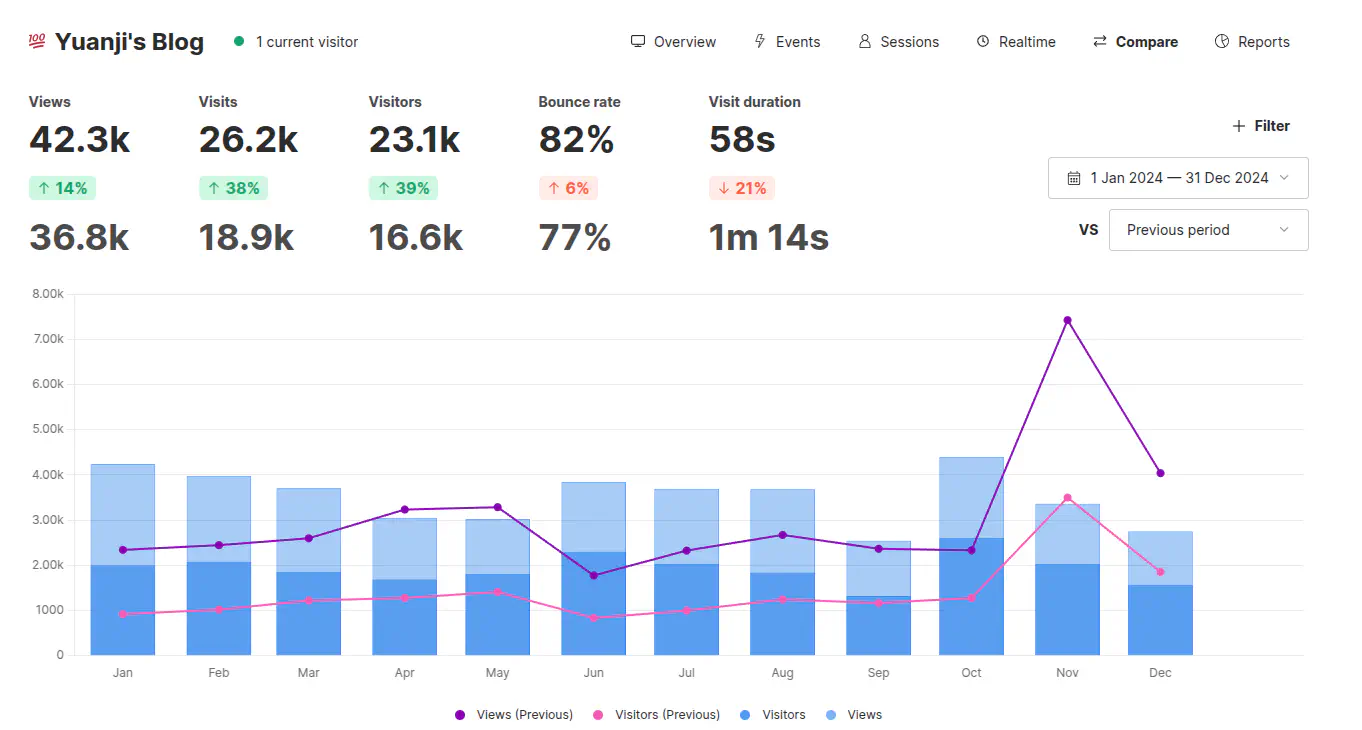Click the Sessions person icon
1362x730 pixels.
click(x=865, y=42)
